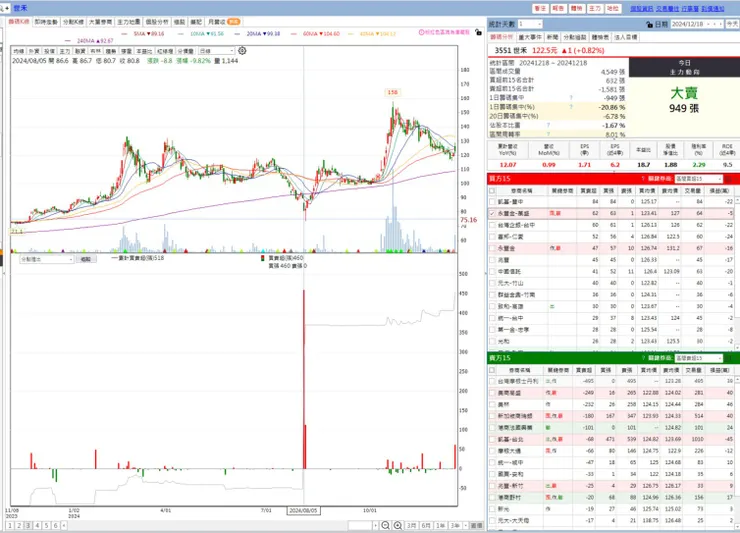
Task: Click the zoom out magnifier below the chart
Action: [x=386, y=525]
